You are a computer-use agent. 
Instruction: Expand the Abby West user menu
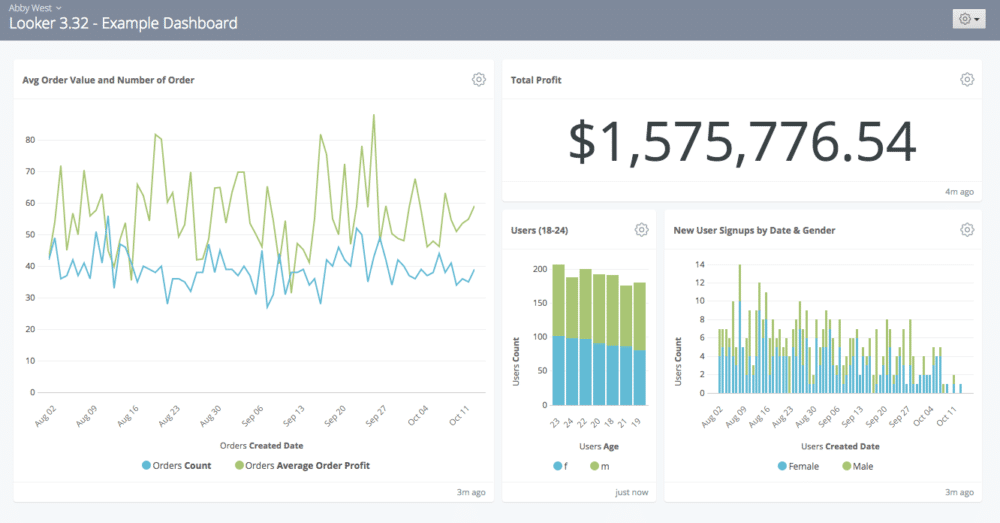click(x=34, y=6)
